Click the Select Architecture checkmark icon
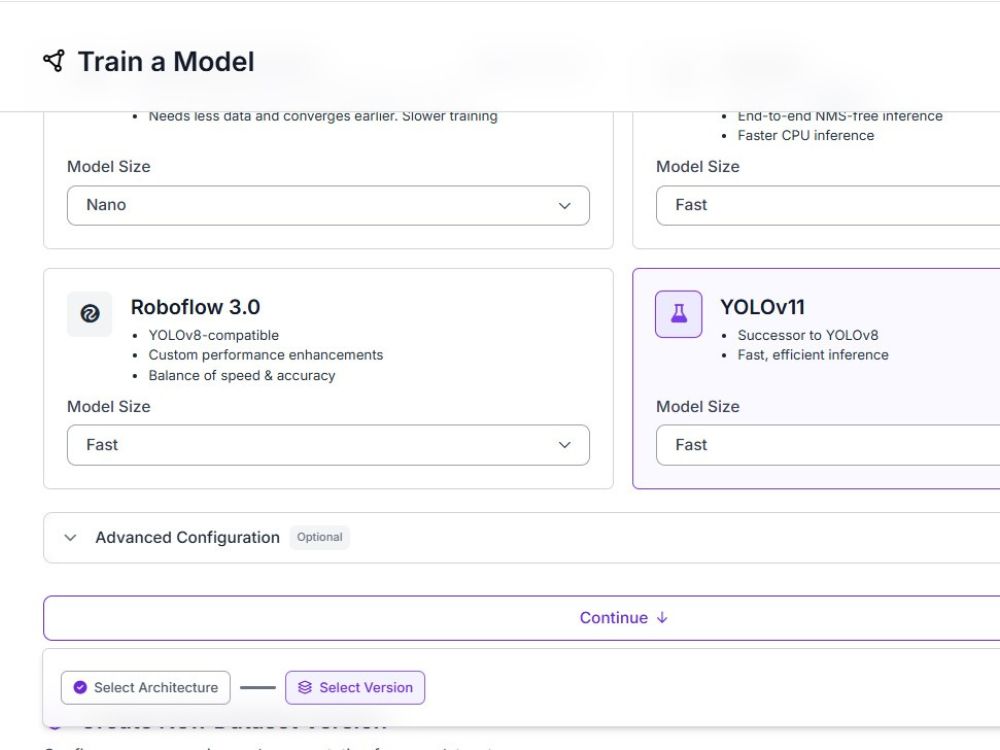1000x750 pixels. click(x=80, y=688)
